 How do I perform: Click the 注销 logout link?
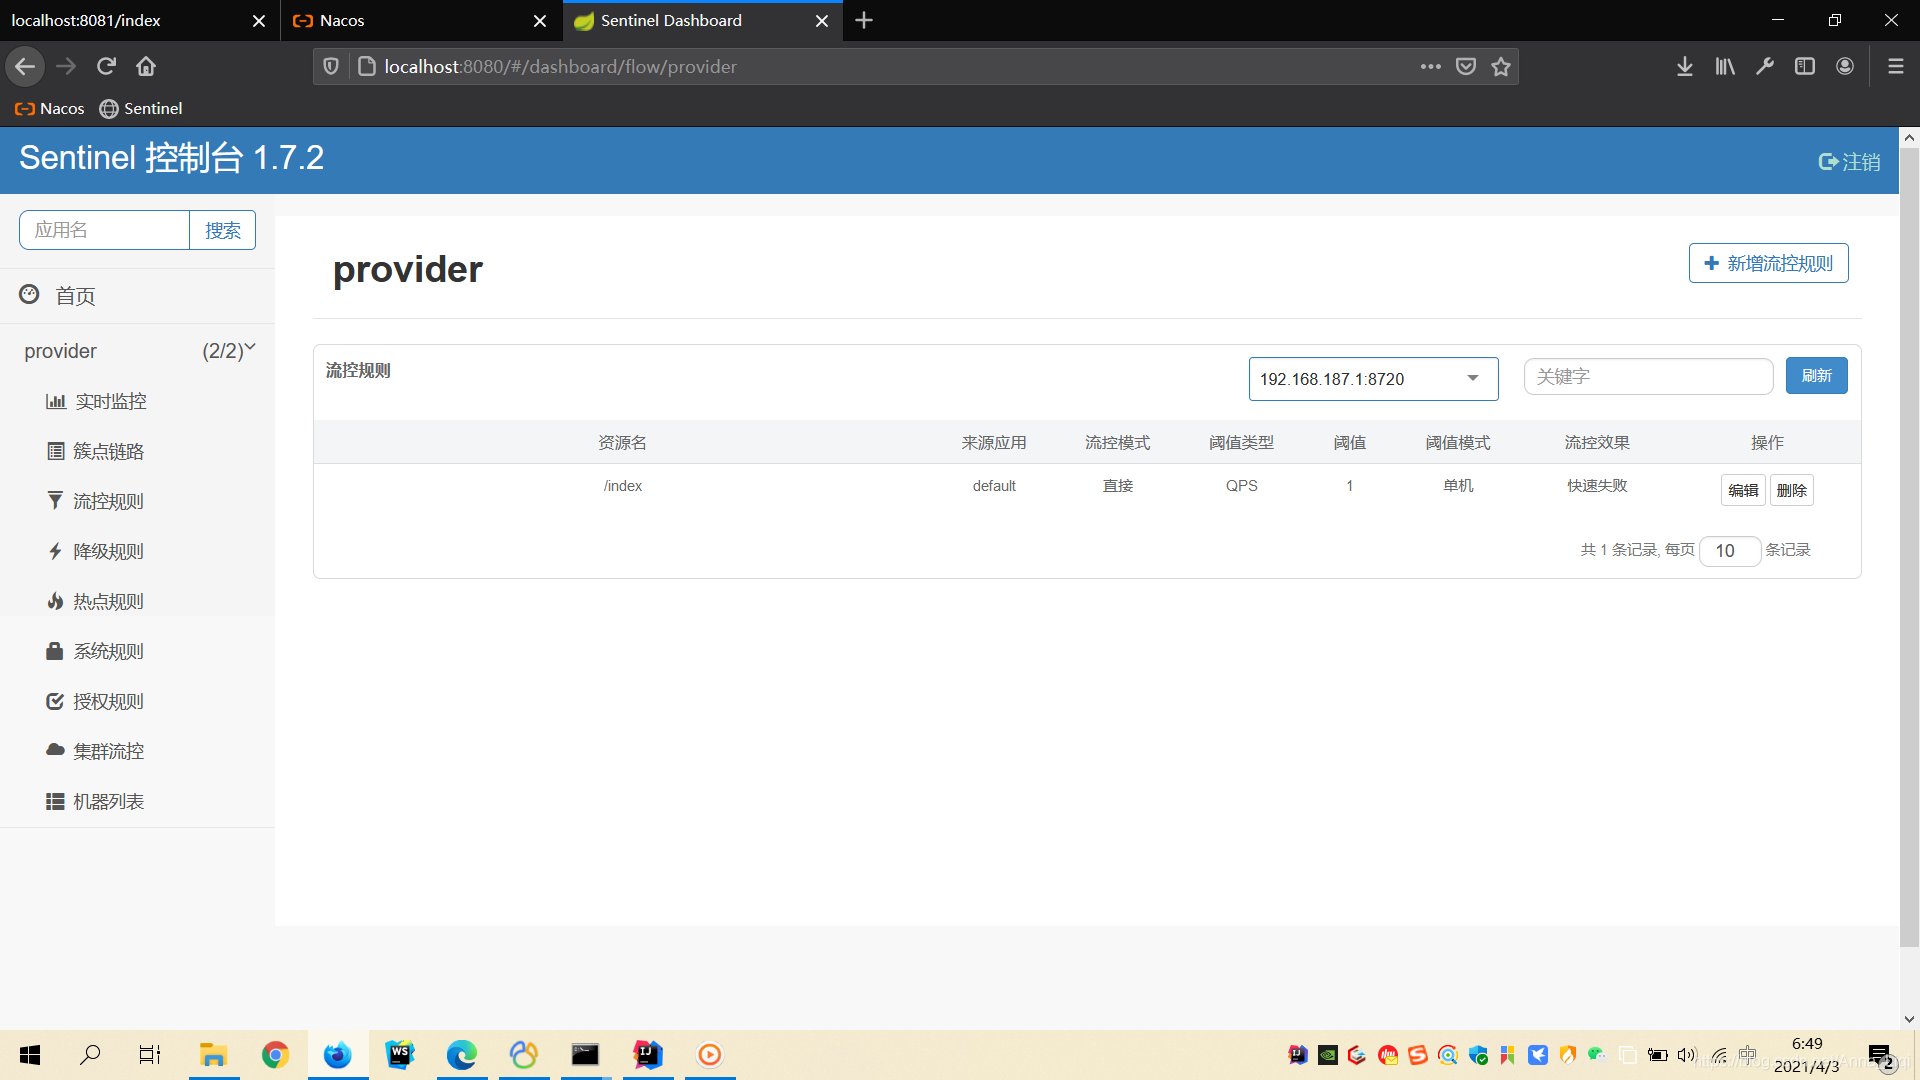tap(1849, 161)
